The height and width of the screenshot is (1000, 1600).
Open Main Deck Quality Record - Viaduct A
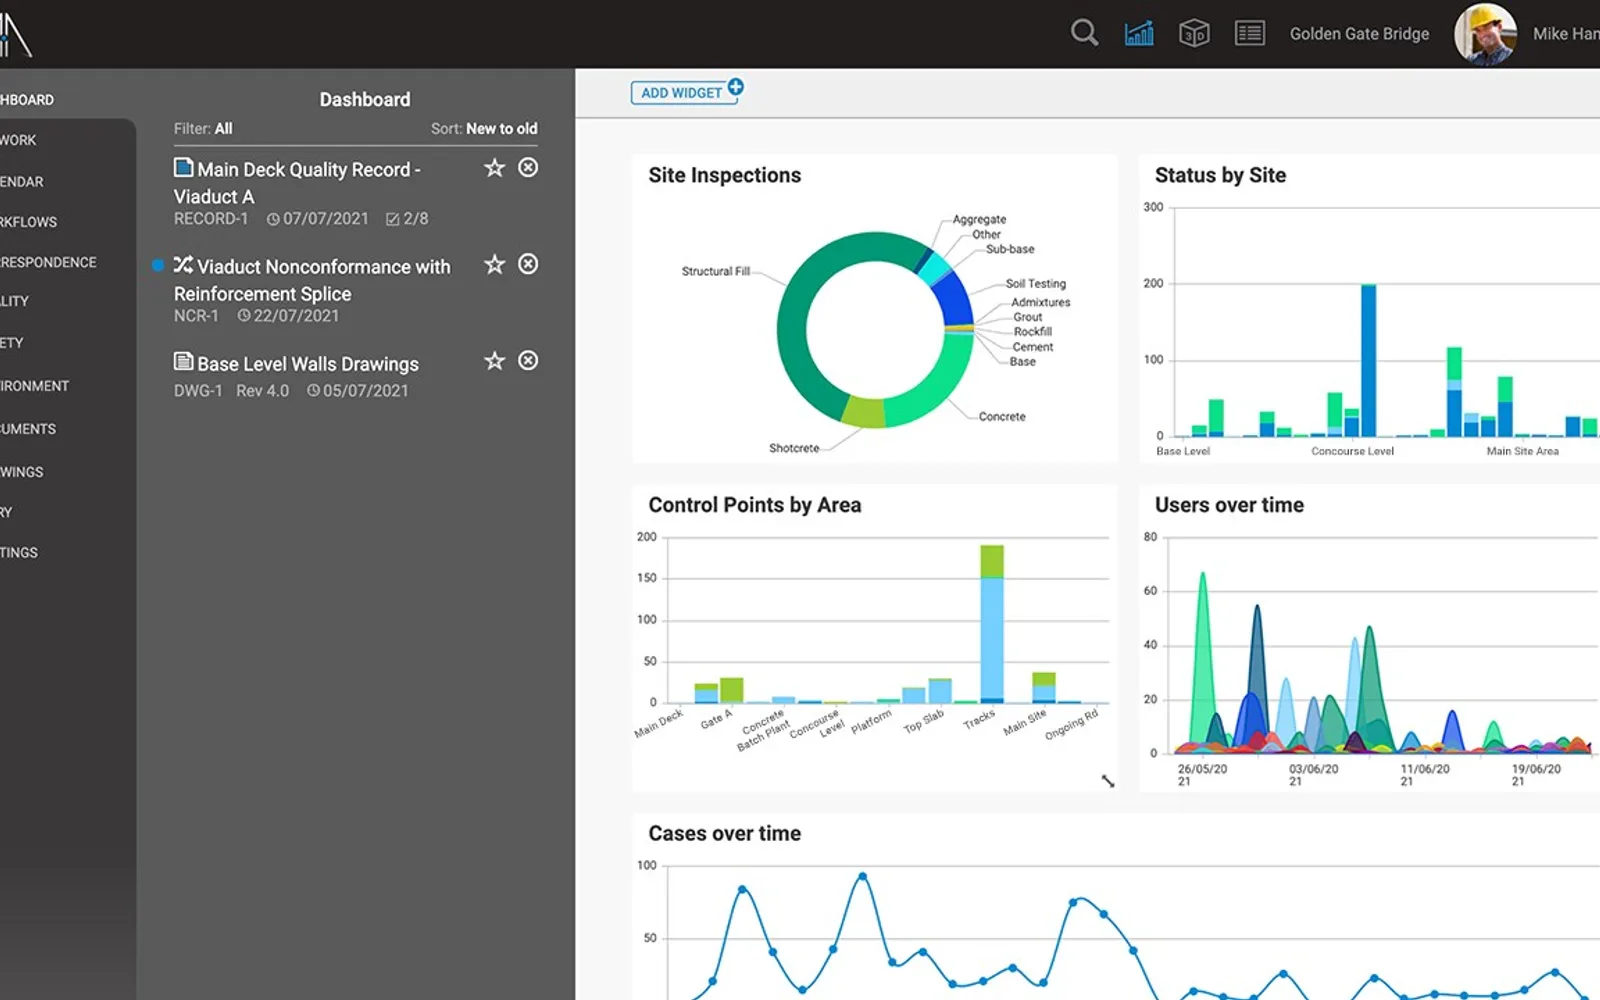[297, 183]
